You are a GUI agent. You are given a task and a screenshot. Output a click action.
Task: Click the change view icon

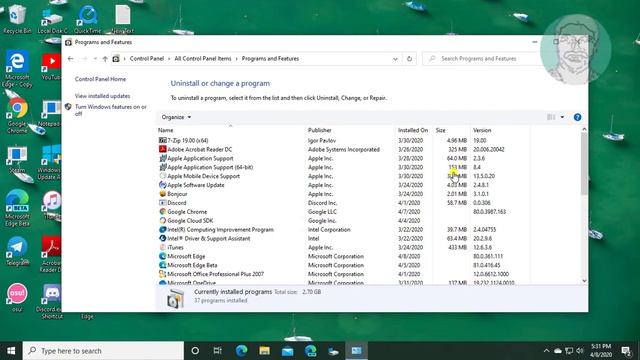551,117
